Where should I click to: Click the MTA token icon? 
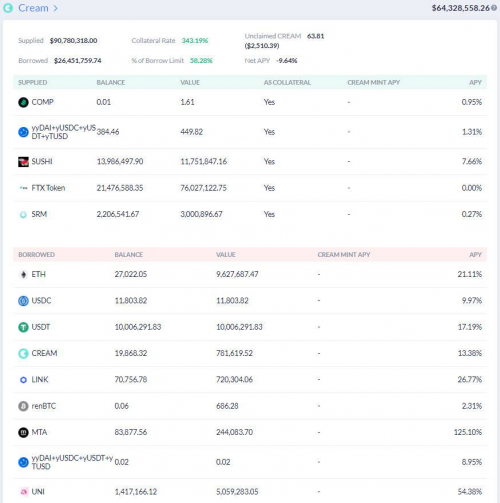[x=23, y=433]
